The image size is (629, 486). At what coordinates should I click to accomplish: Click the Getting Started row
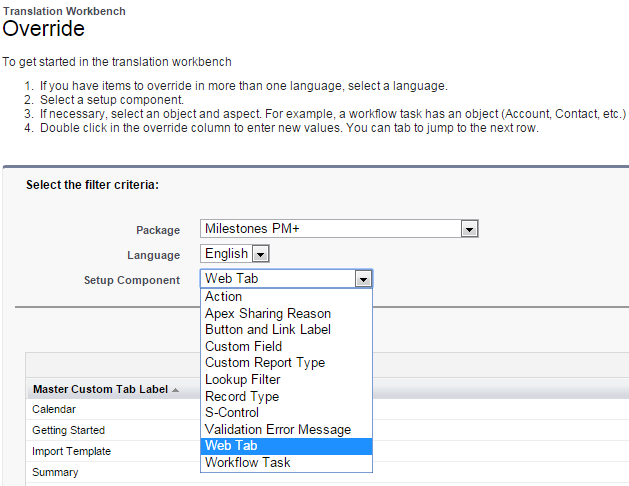tap(68, 430)
